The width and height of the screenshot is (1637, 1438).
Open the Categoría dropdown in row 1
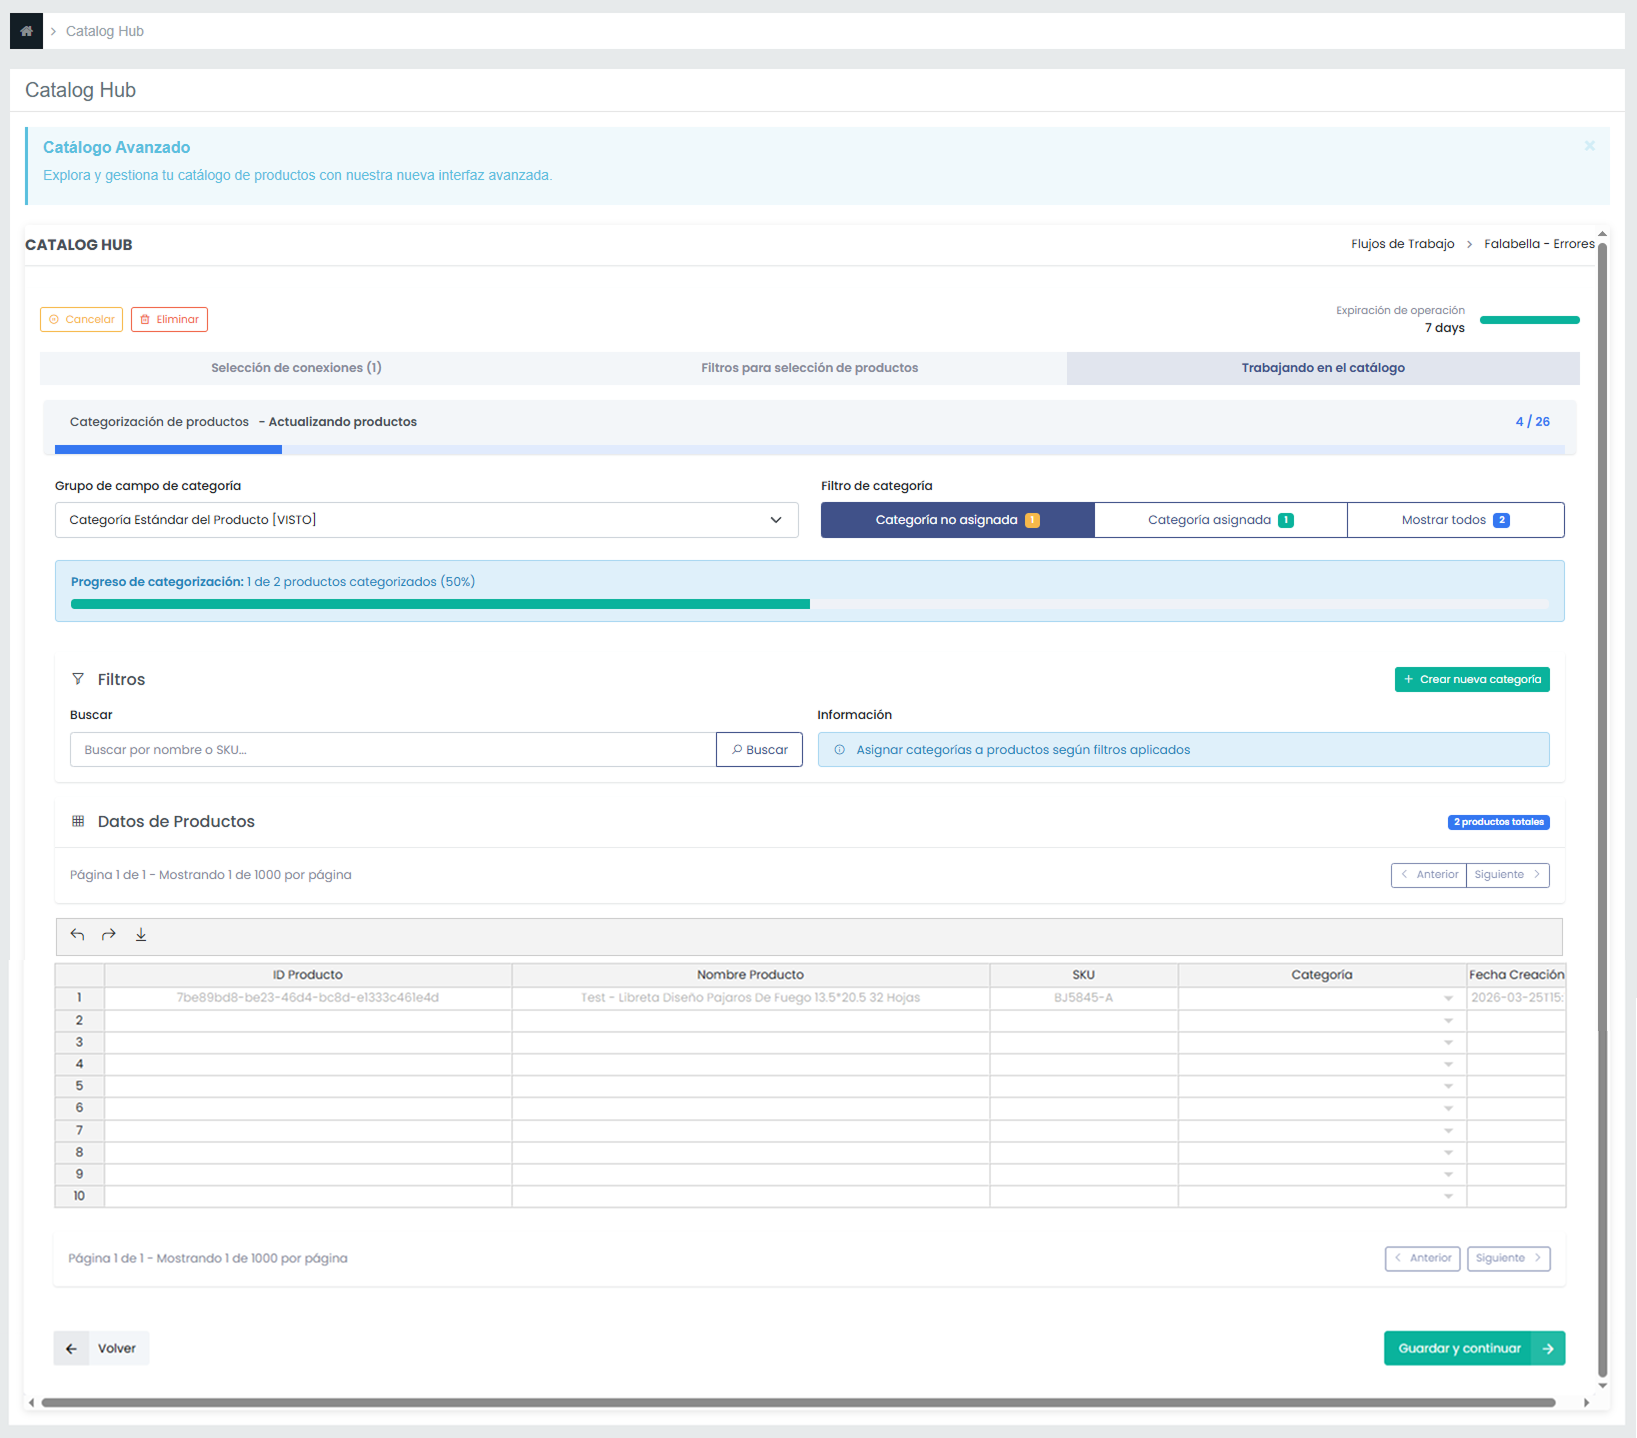coord(1448,998)
